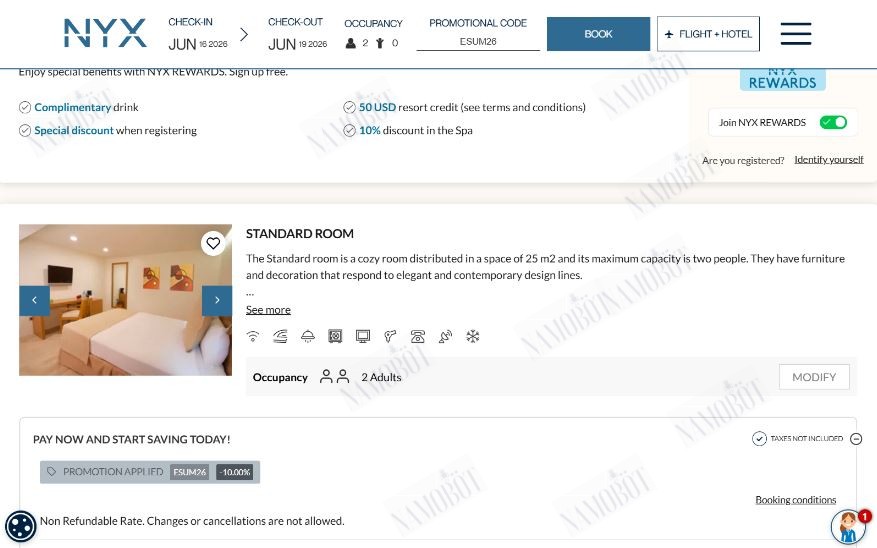Click the safe box amenity icon
Image resolution: width=877 pixels, height=548 pixels.
[335, 336]
